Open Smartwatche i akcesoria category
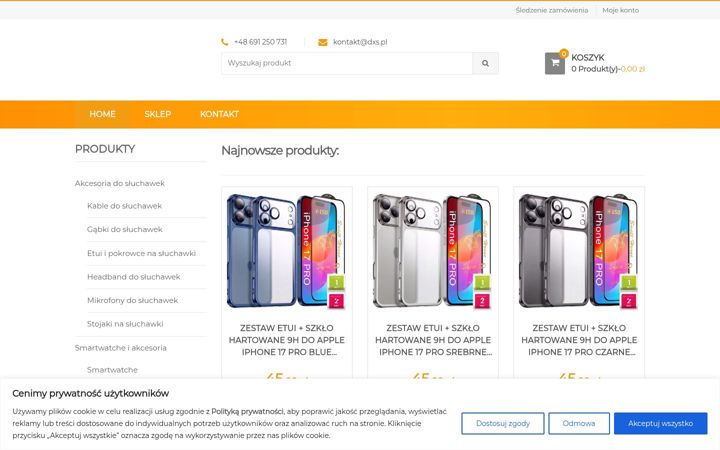The width and height of the screenshot is (720, 450). coord(120,348)
